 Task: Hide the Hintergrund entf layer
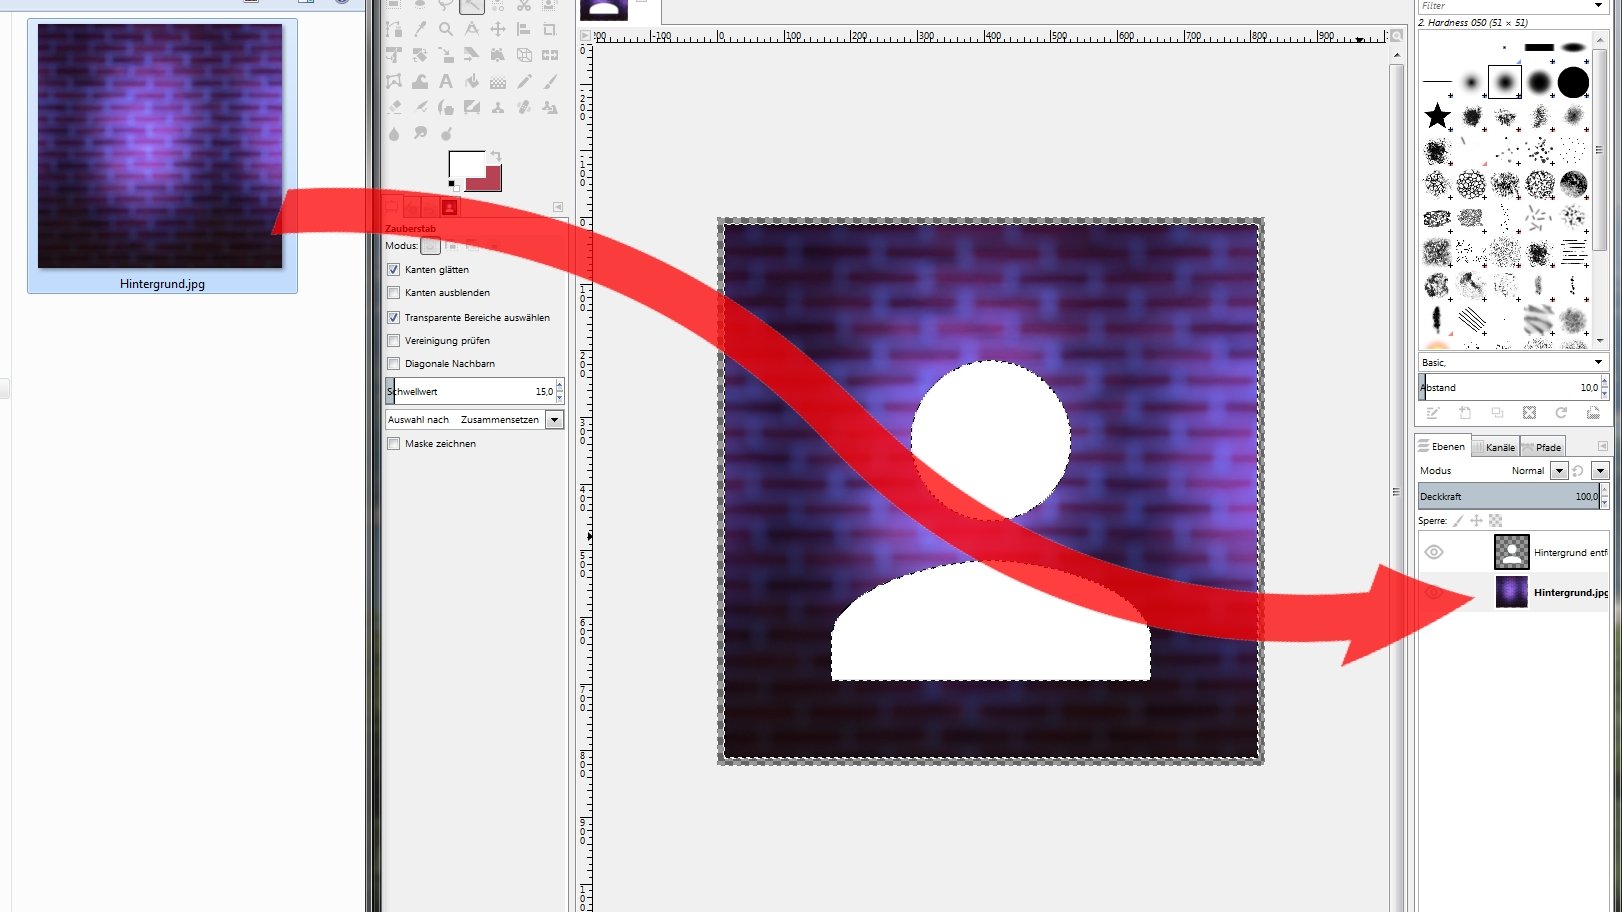(1434, 551)
